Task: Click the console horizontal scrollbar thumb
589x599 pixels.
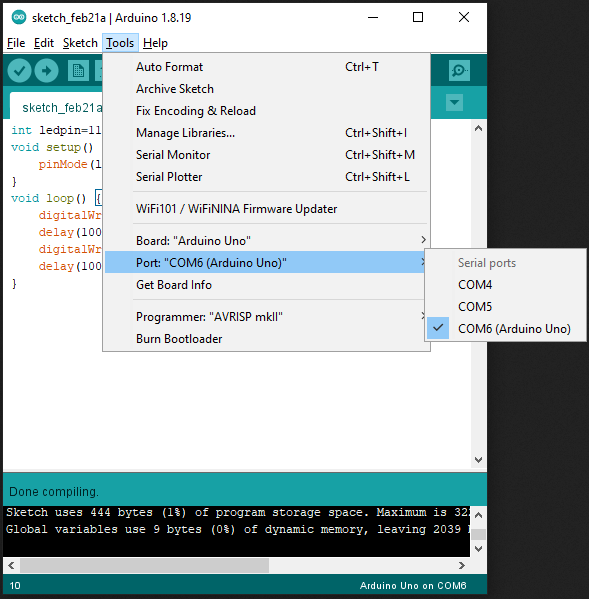Action: click(x=144, y=565)
